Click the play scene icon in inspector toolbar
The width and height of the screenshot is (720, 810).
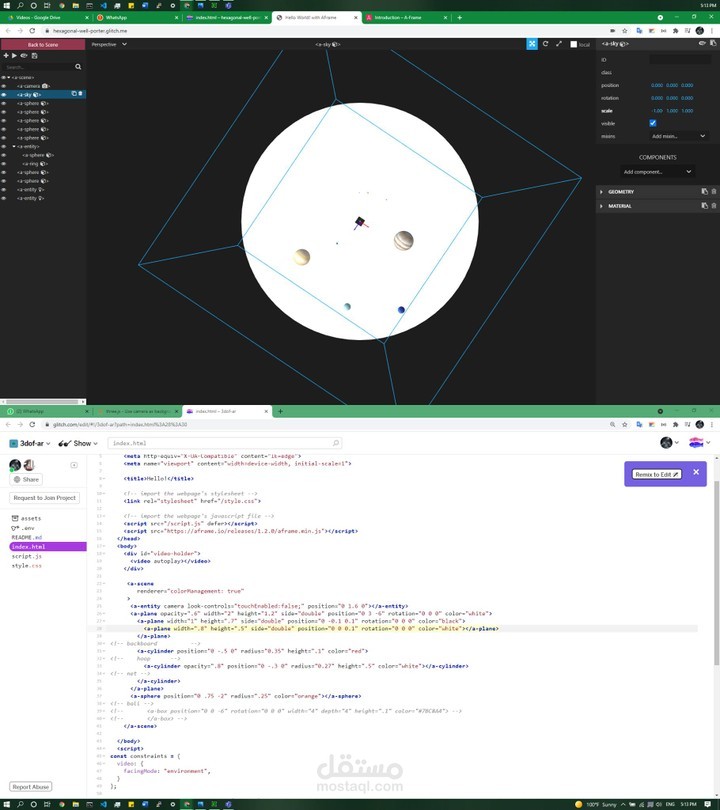click(14, 56)
